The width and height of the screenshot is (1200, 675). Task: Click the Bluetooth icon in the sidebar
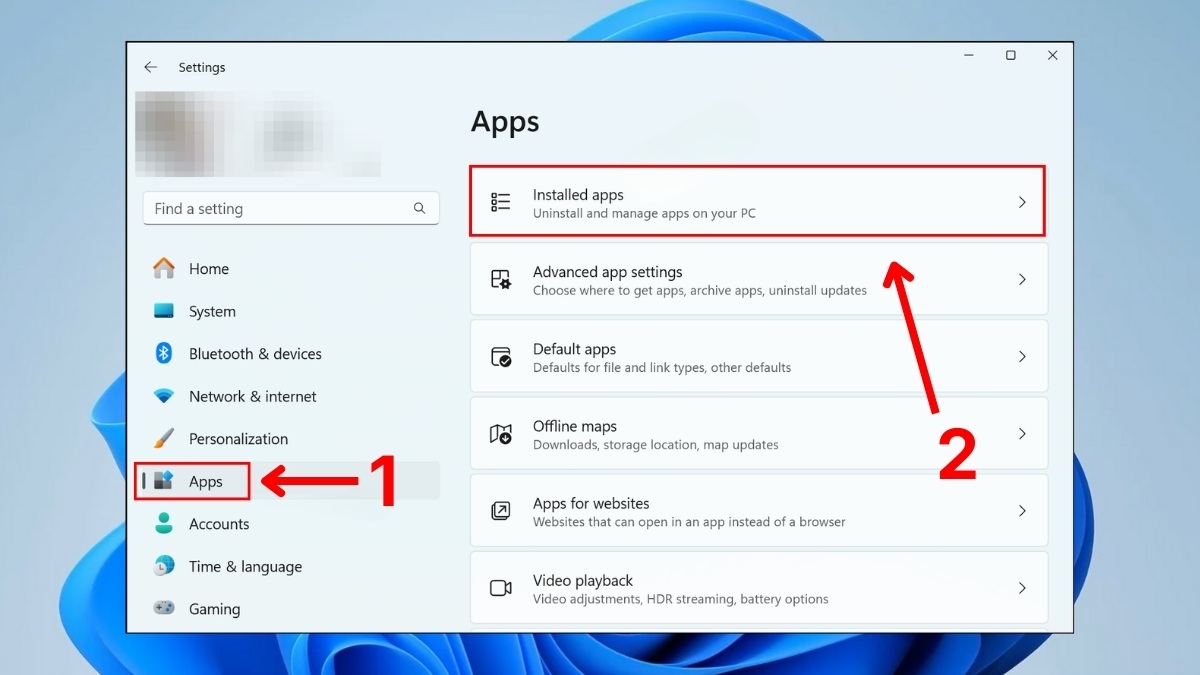pyautogui.click(x=164, y=353)
